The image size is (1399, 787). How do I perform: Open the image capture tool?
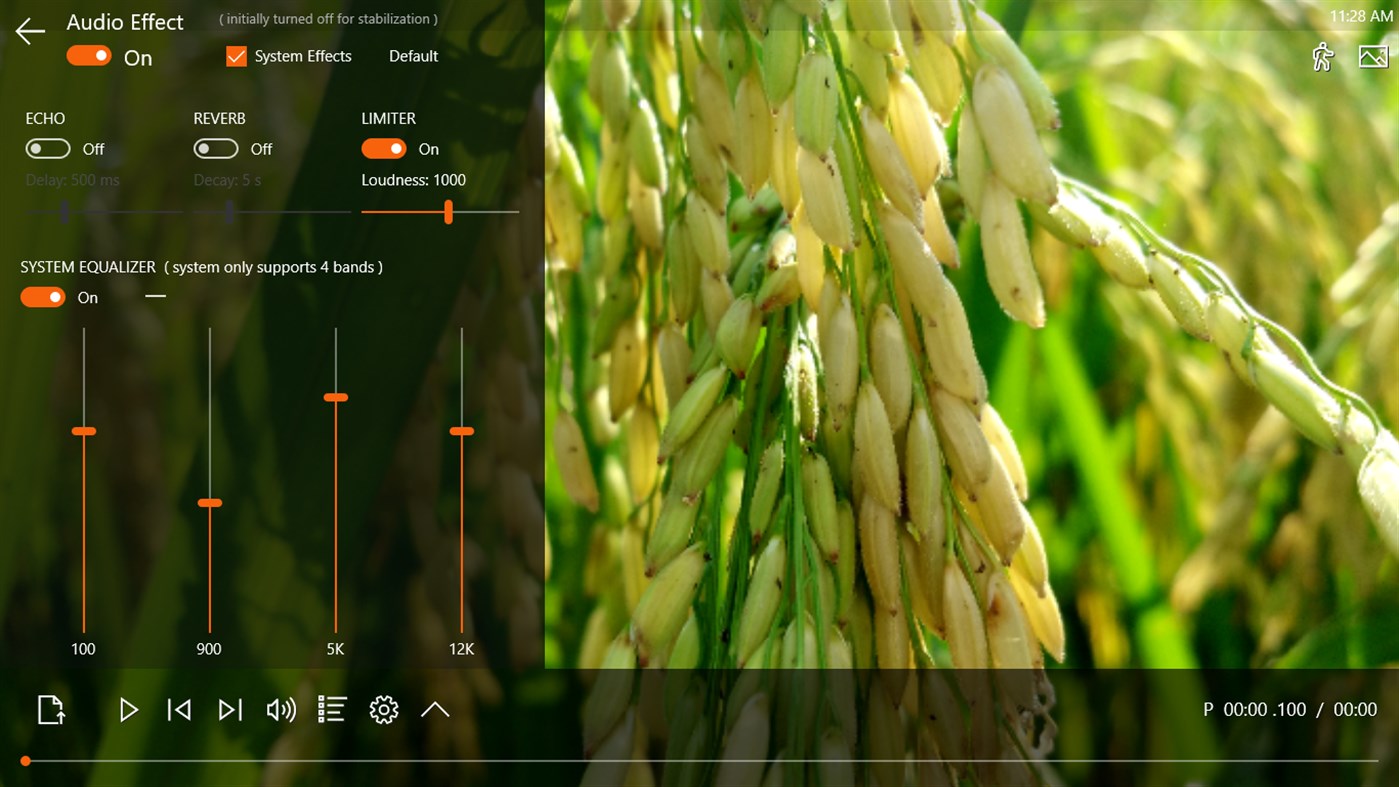click(x=1371, y=57)
